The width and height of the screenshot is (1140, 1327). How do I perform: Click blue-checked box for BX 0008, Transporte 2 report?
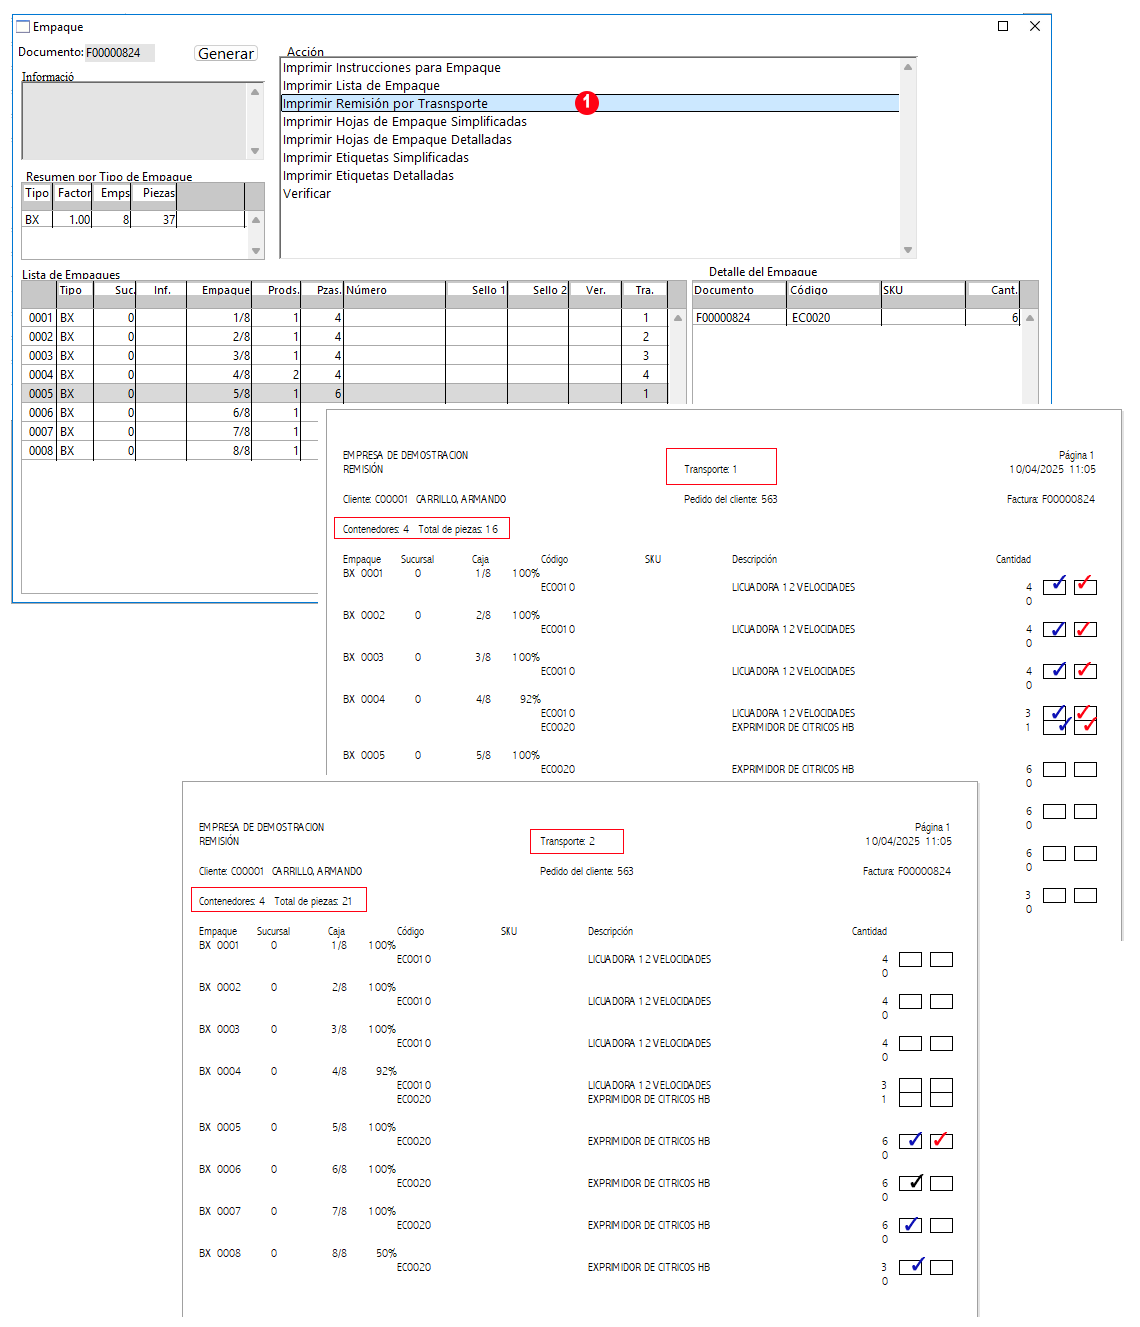click(910, 1267)
